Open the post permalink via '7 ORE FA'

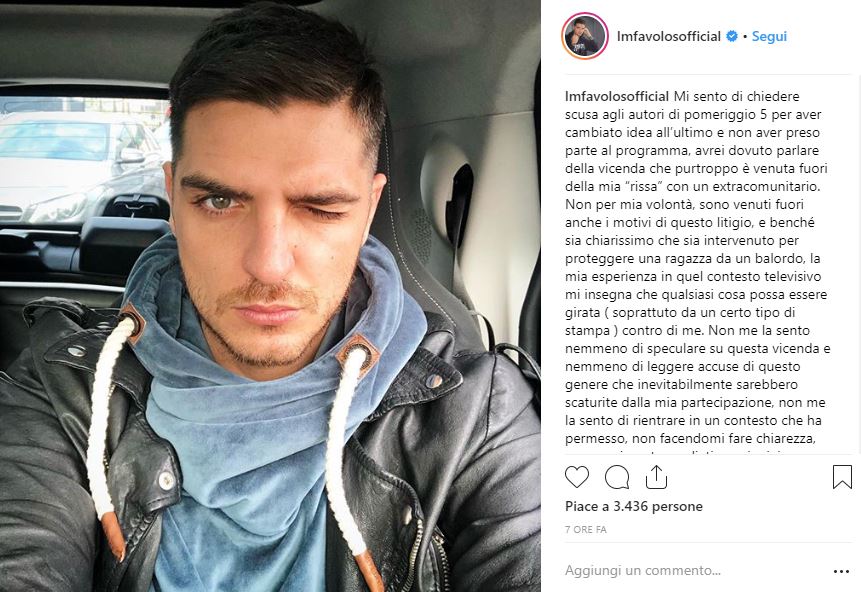[x=585, y=529]
